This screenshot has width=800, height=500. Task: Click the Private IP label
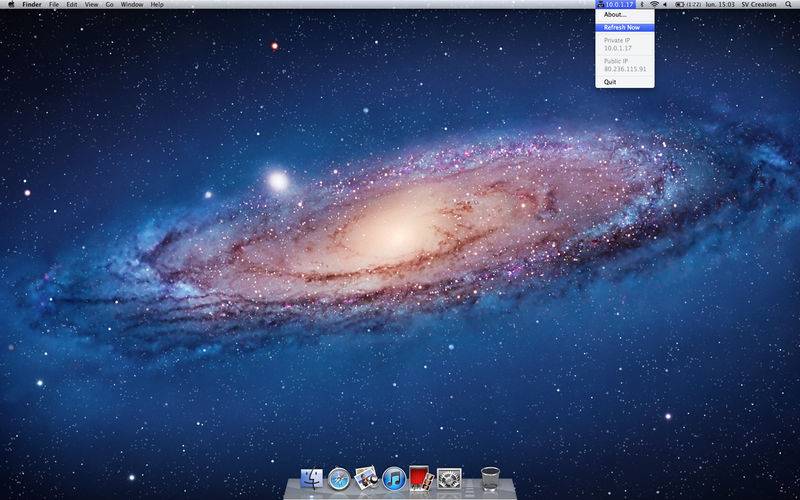click(617, 40)
